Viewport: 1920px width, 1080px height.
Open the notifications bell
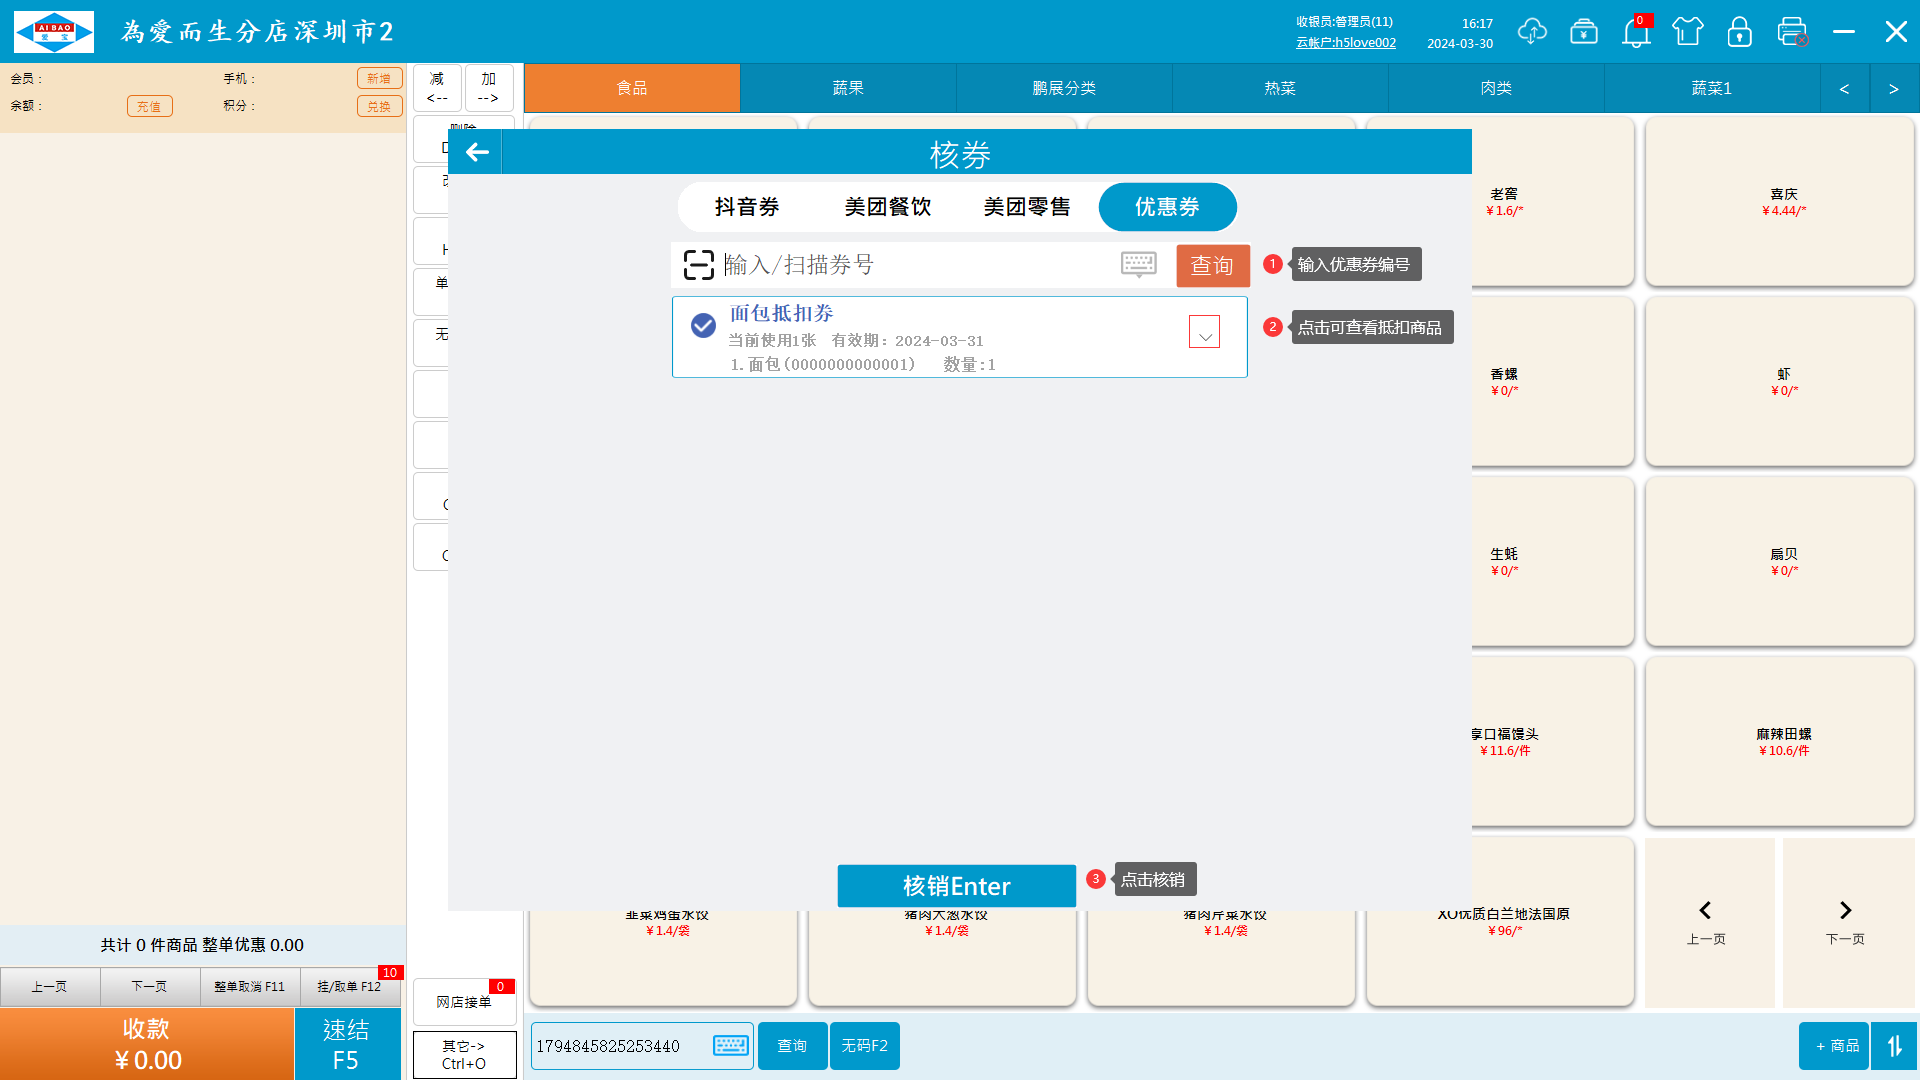tap(1636, 32)
